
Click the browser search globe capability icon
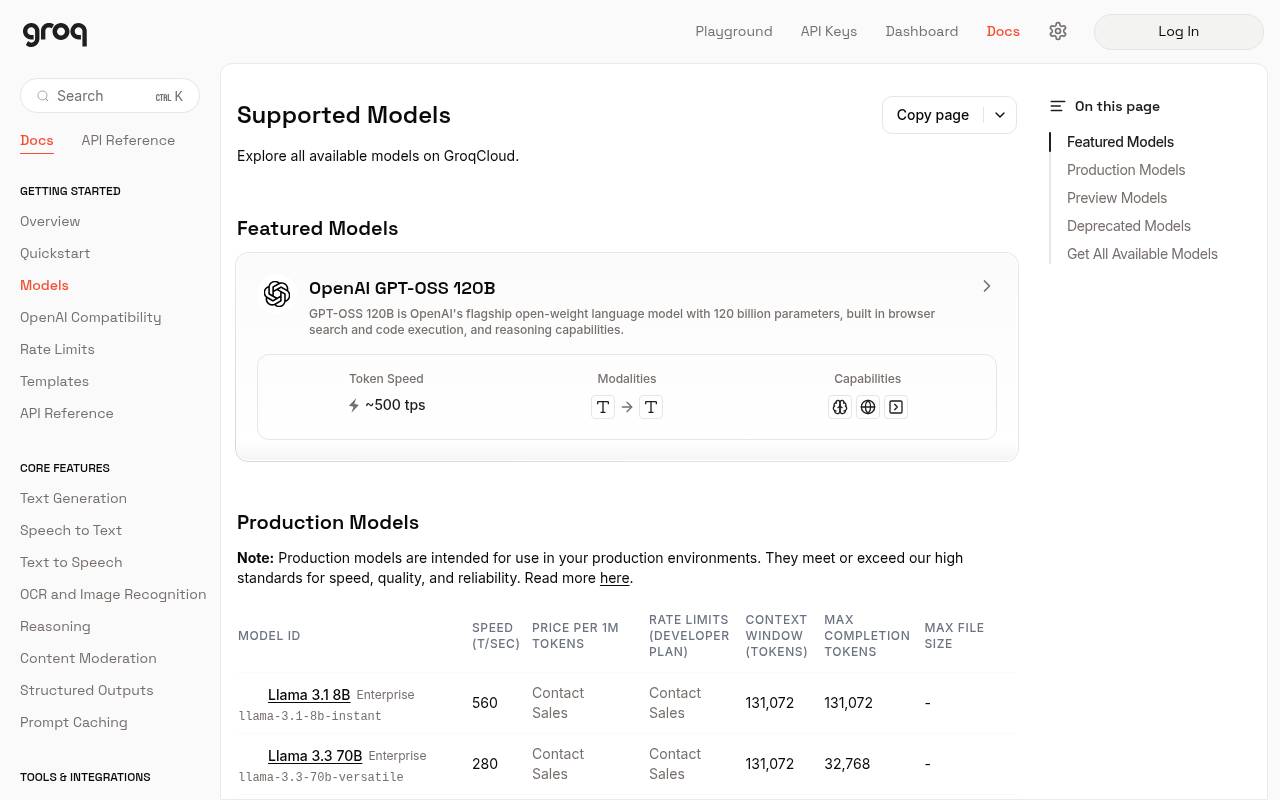pyautogui.click(x=868, y=407)
